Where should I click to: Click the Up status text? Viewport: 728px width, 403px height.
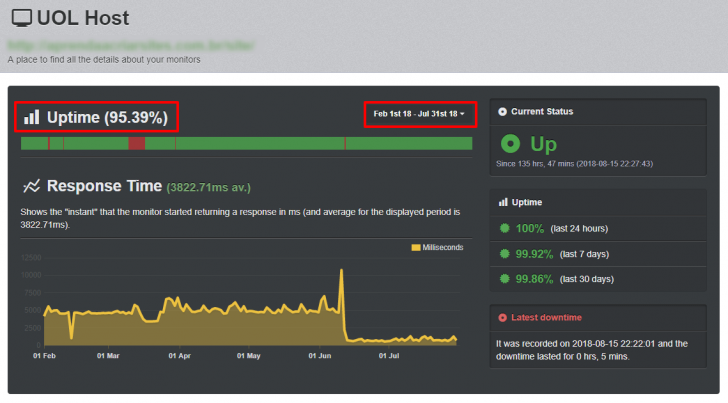click(x=543, y=144)
